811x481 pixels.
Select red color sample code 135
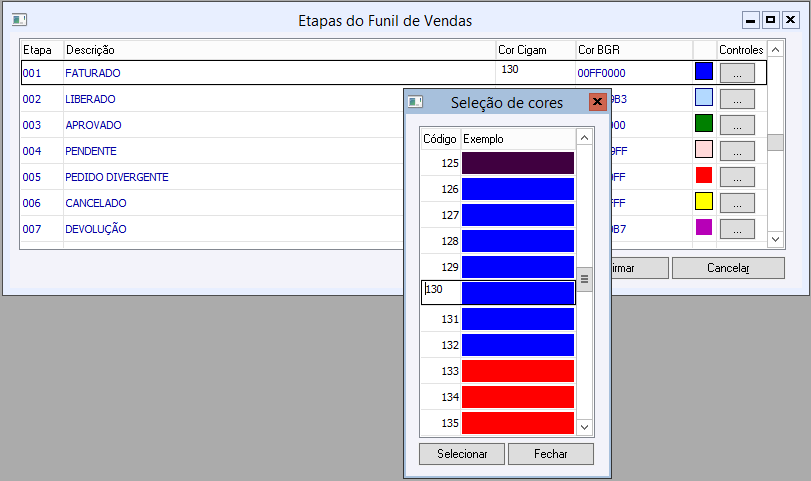click(x=518, y=423)
